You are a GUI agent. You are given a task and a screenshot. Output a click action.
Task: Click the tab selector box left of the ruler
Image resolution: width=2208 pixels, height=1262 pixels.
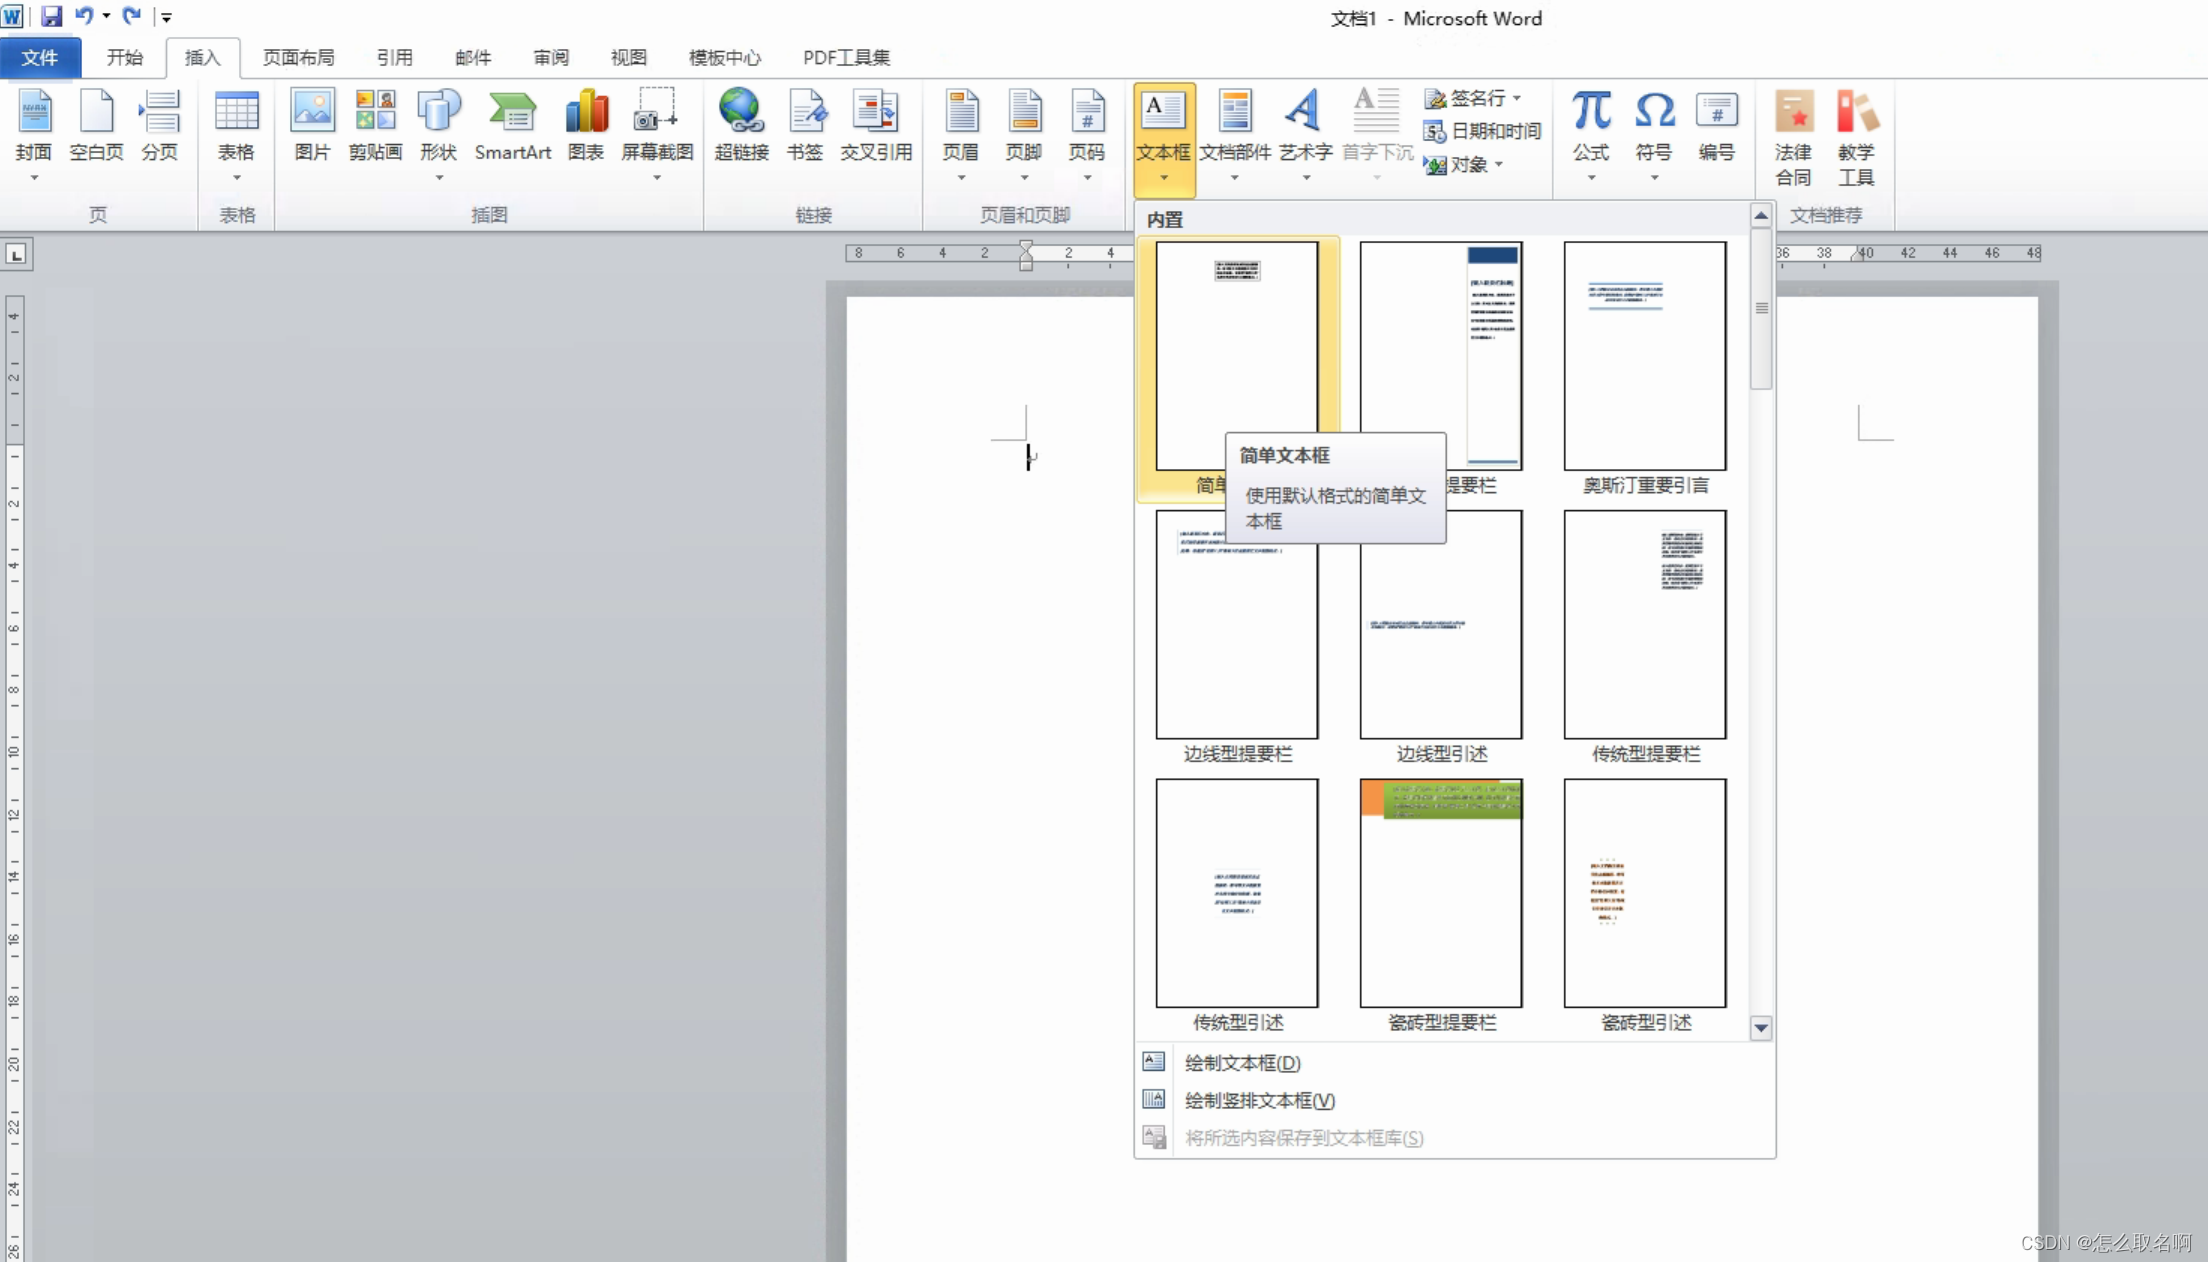coord(16,255)
